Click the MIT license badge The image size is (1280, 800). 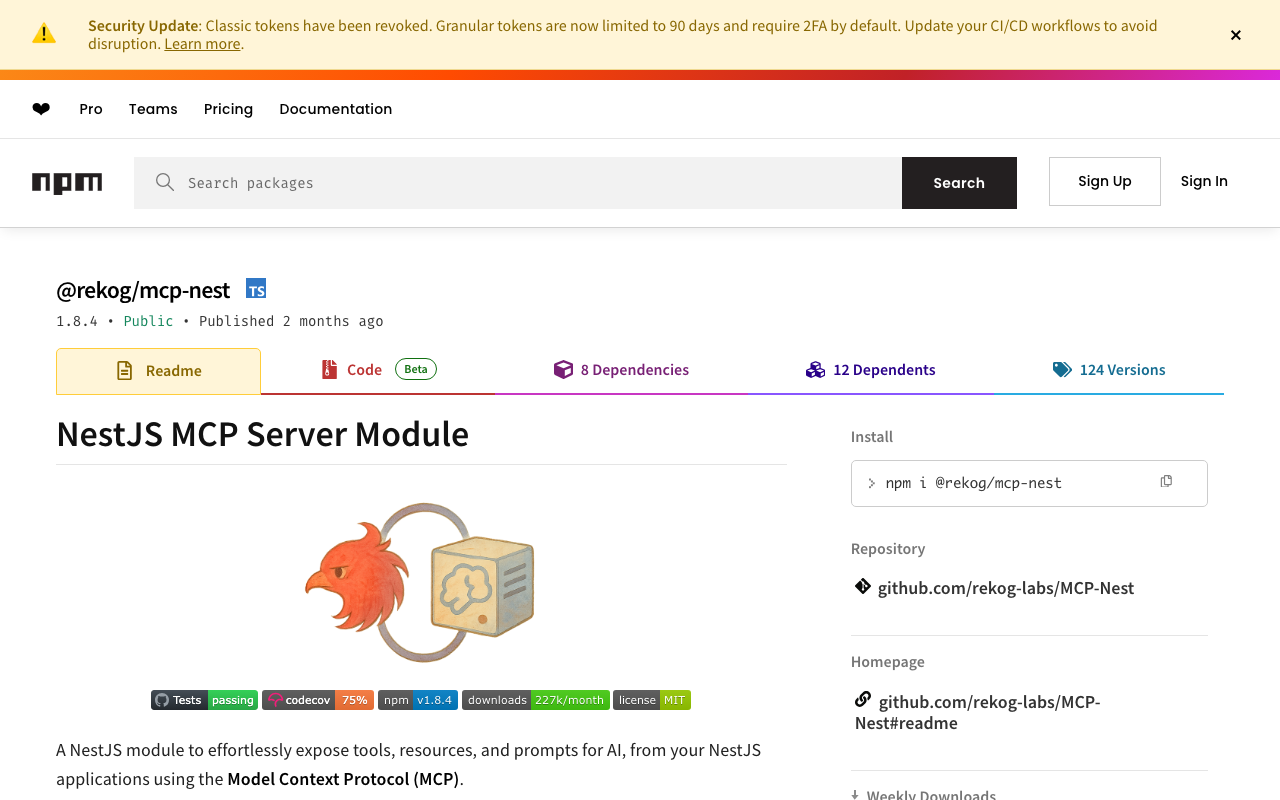tap(652, 700)
